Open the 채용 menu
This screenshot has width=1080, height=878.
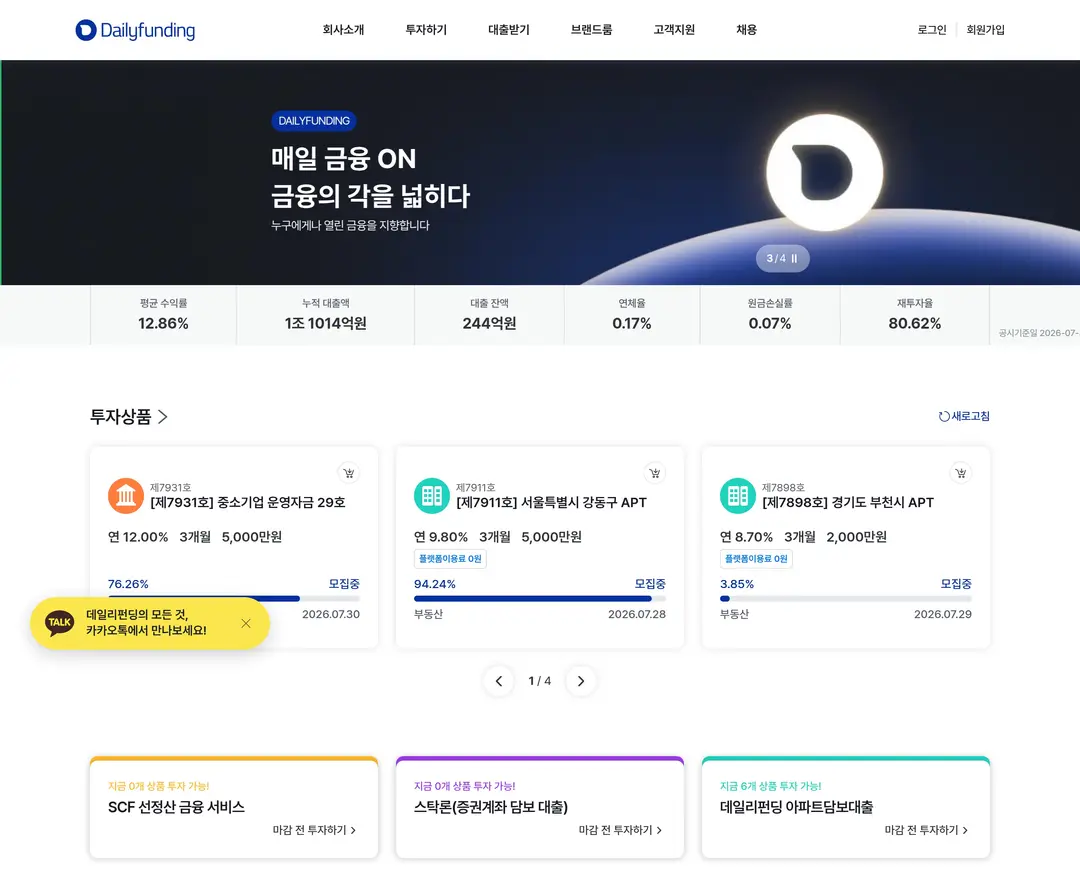click(747, 30)
